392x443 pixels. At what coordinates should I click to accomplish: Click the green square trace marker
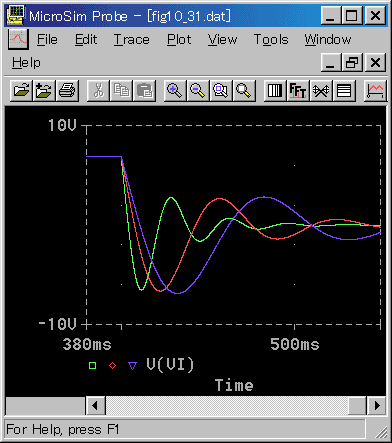coord(92,366)
